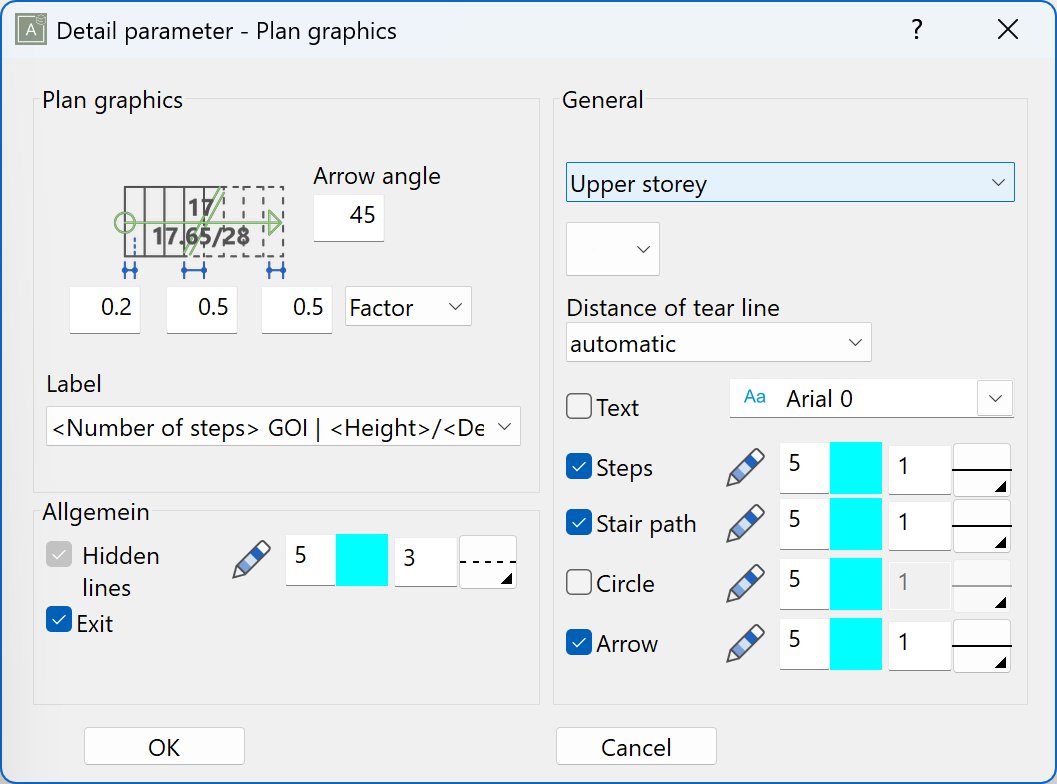1057x784 pixels.
Task: Open the pen editor for Steps
Action: tap(744, 466)
